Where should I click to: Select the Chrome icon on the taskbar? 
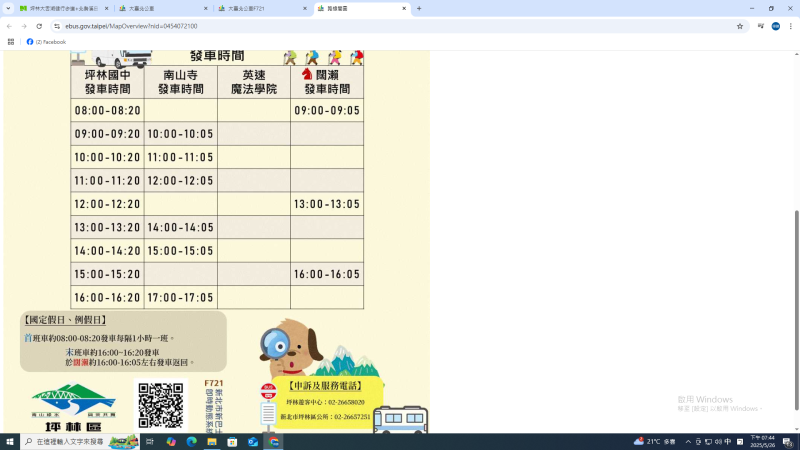click(273, 442)
